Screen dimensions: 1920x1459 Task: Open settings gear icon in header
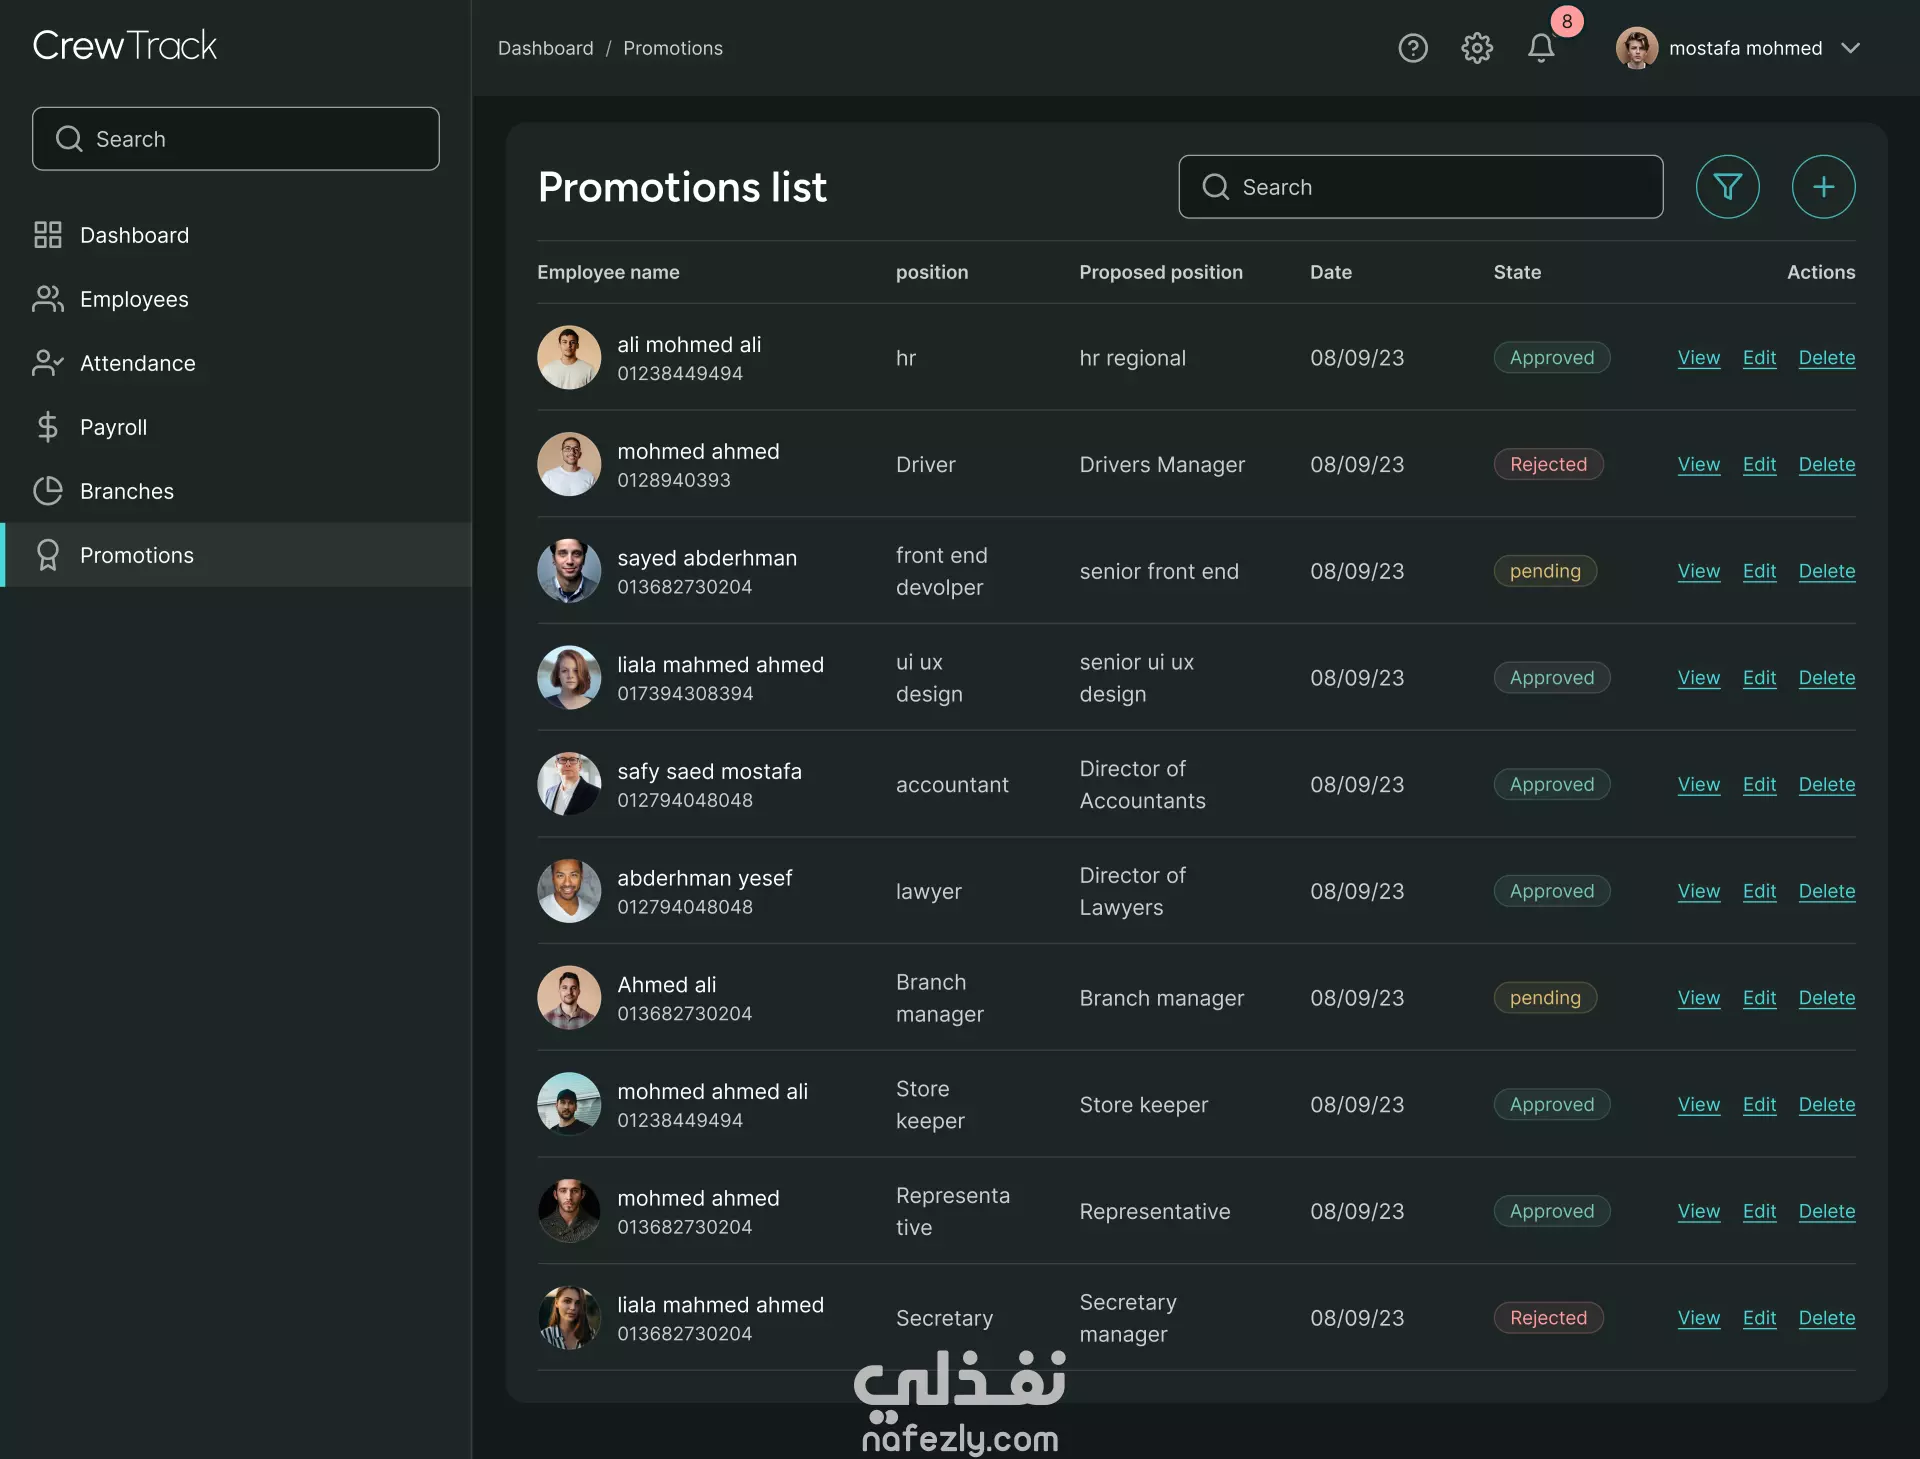(1476, 48)
